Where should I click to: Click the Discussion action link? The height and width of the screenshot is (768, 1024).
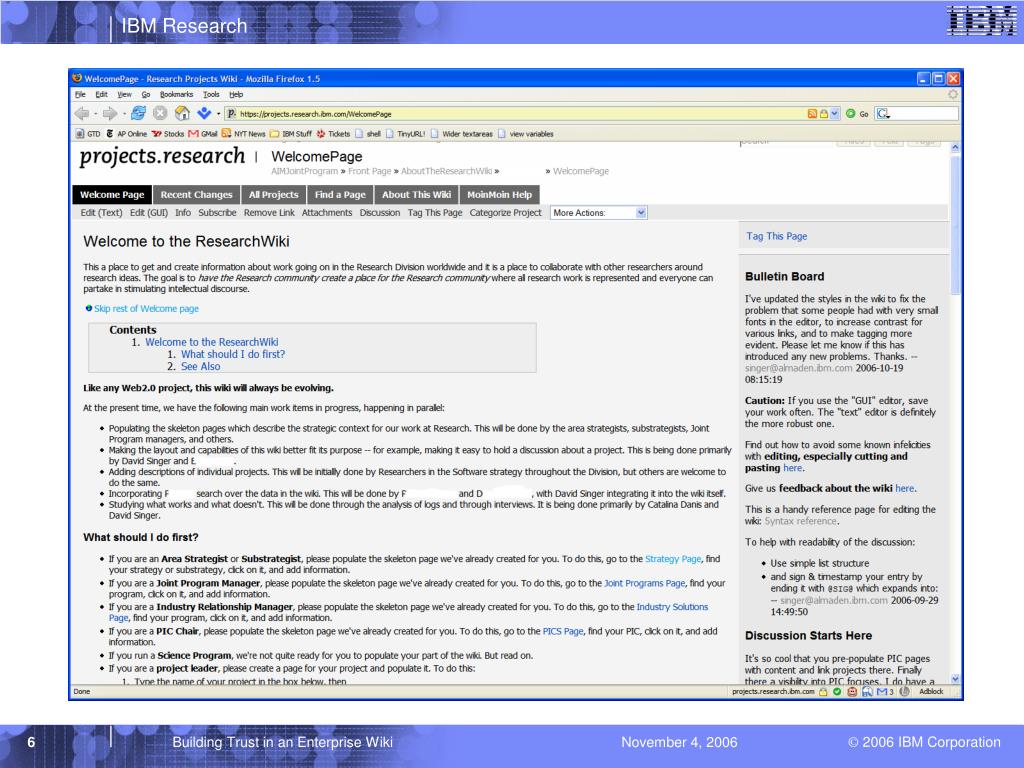379,213
